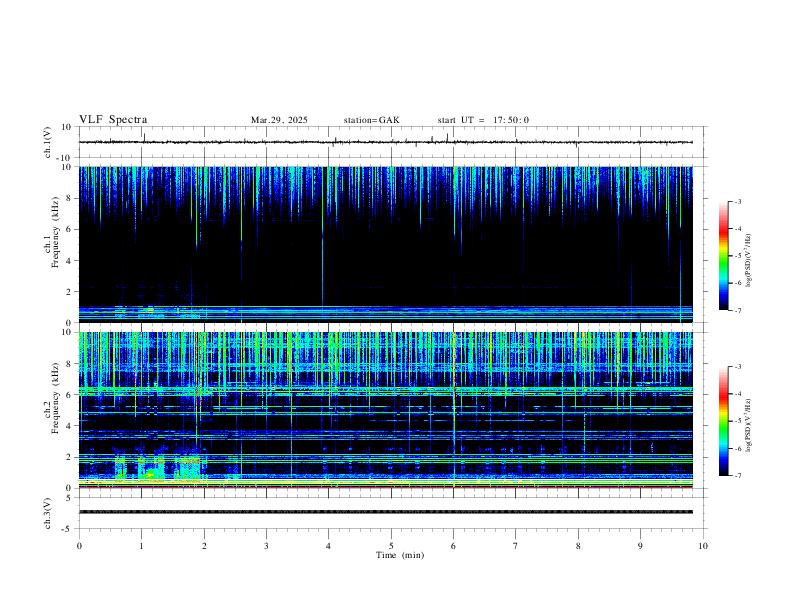
Task: Select the date text "Mar.29, 2025"
Action: point(279,120)
